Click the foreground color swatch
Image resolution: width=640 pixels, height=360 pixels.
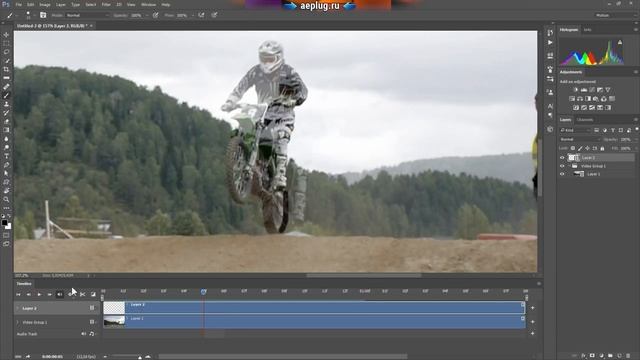(x=4, y=223)
